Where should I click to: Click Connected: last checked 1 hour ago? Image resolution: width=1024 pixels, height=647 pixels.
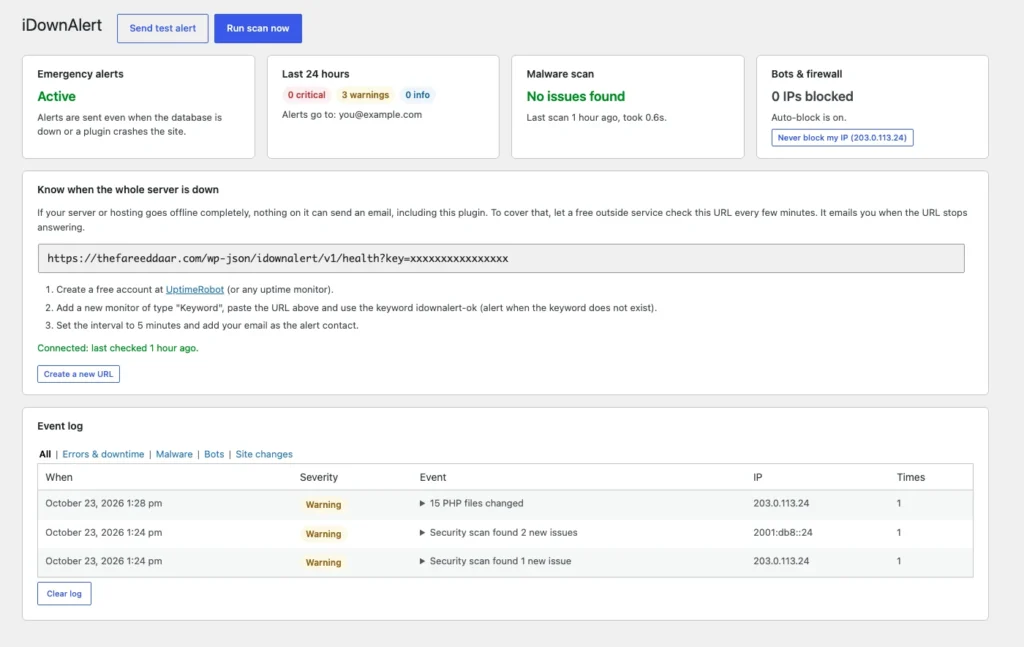point(118,348)
